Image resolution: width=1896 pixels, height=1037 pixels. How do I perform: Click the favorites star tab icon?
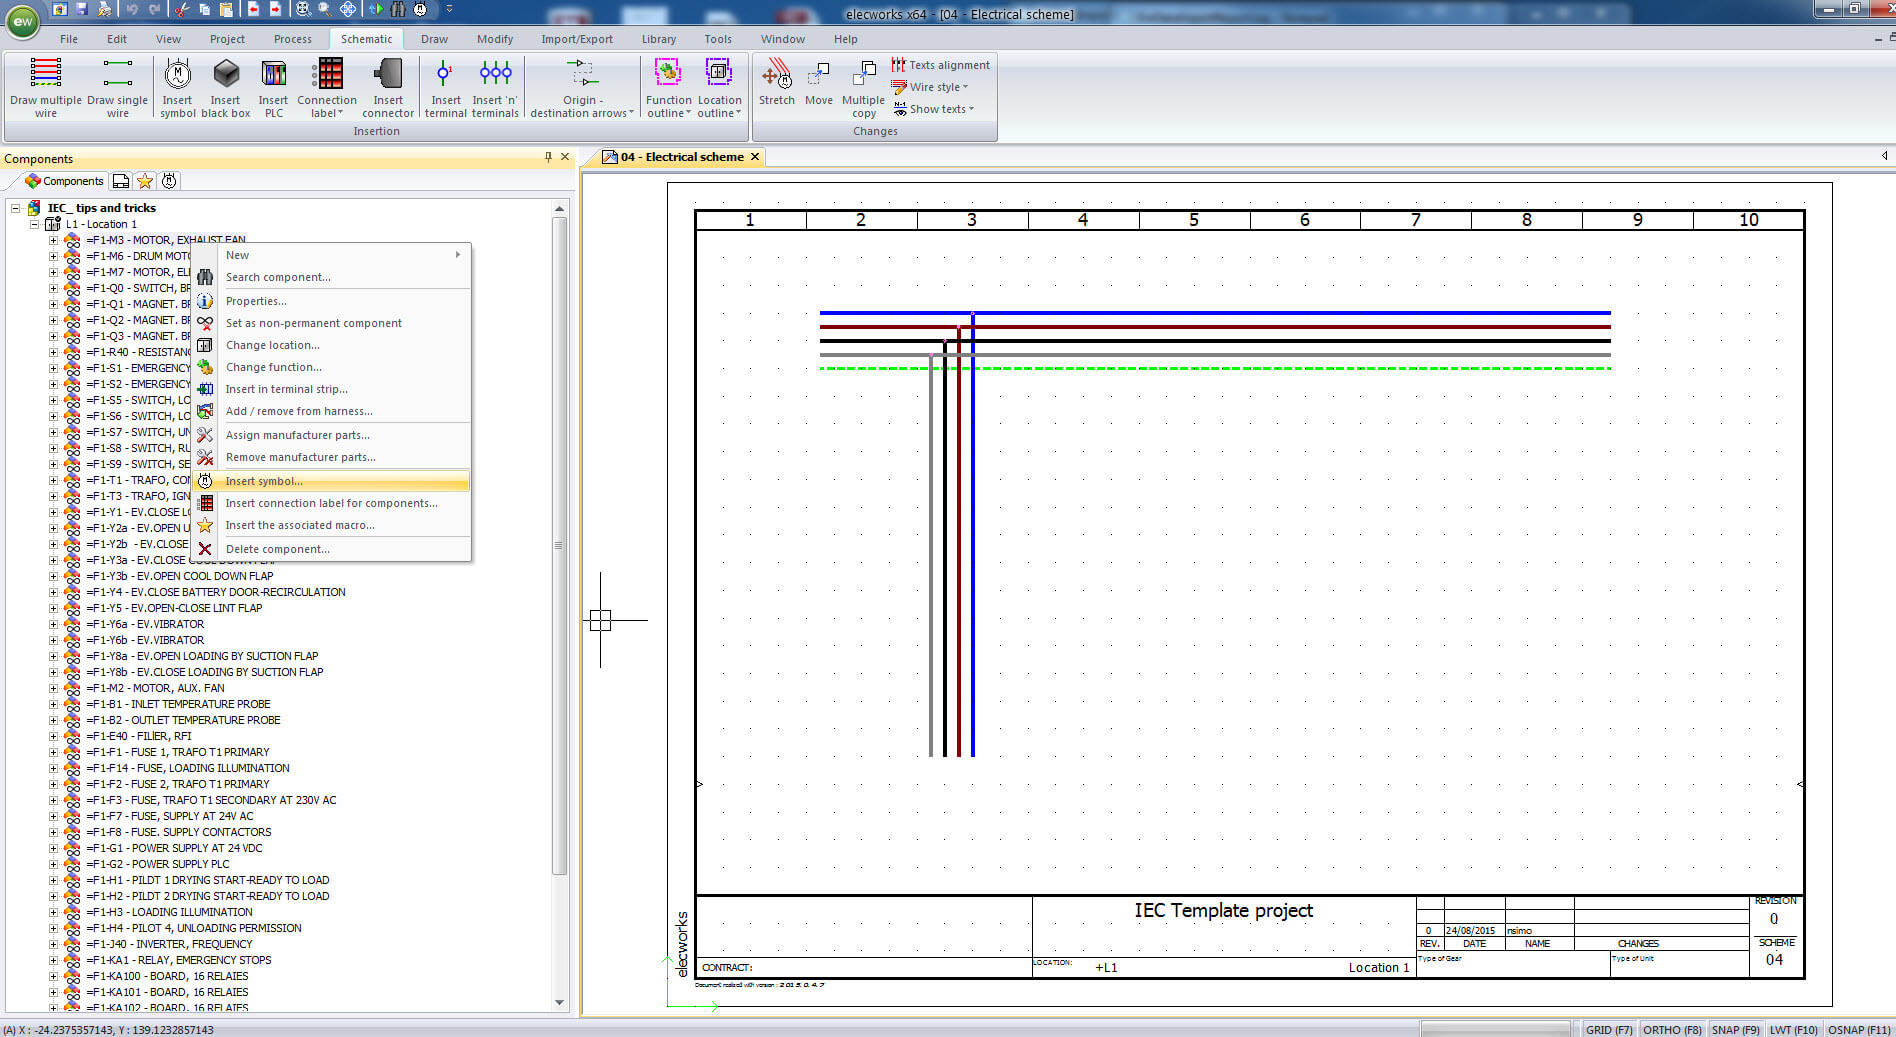pyautogui.click(x=145, y=181)
